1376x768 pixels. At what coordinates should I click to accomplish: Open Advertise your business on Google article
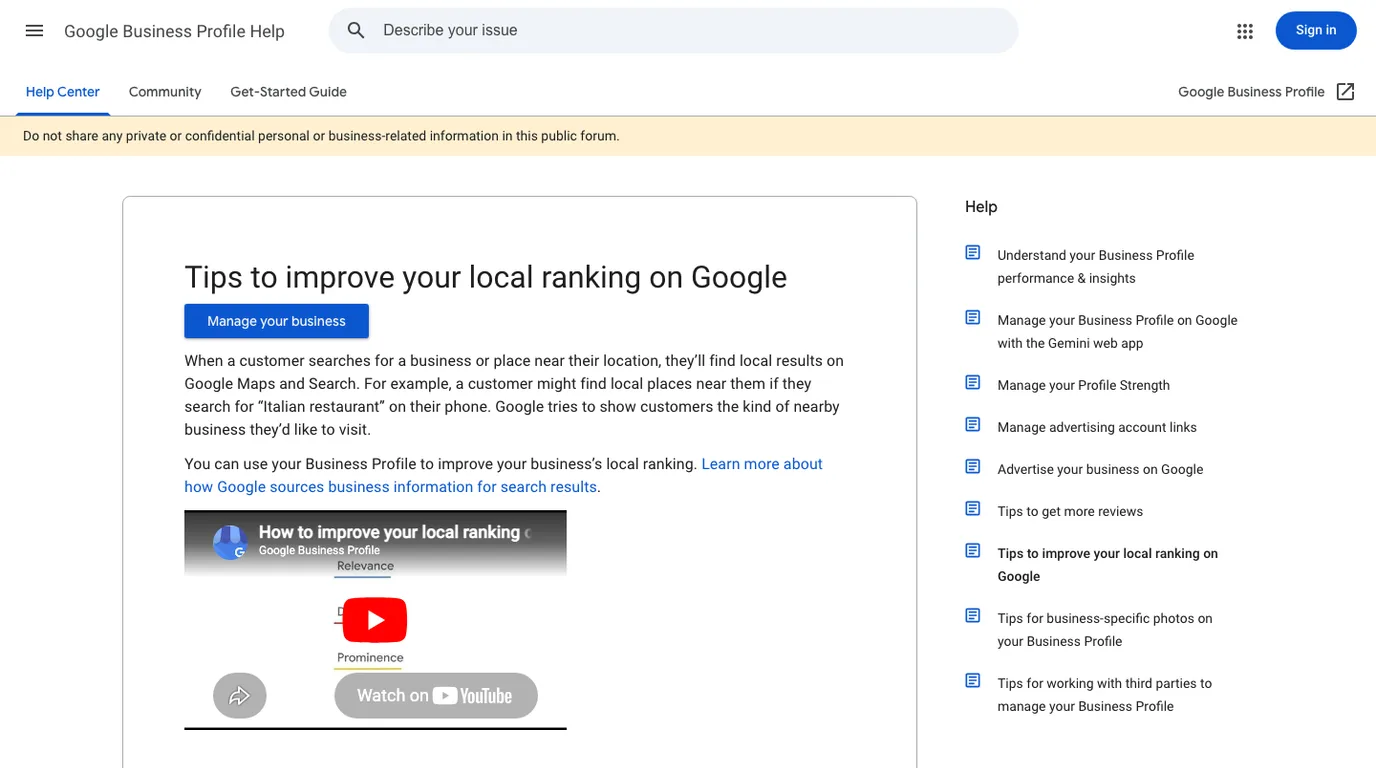pyautogui.click(x=1100, y=469)
